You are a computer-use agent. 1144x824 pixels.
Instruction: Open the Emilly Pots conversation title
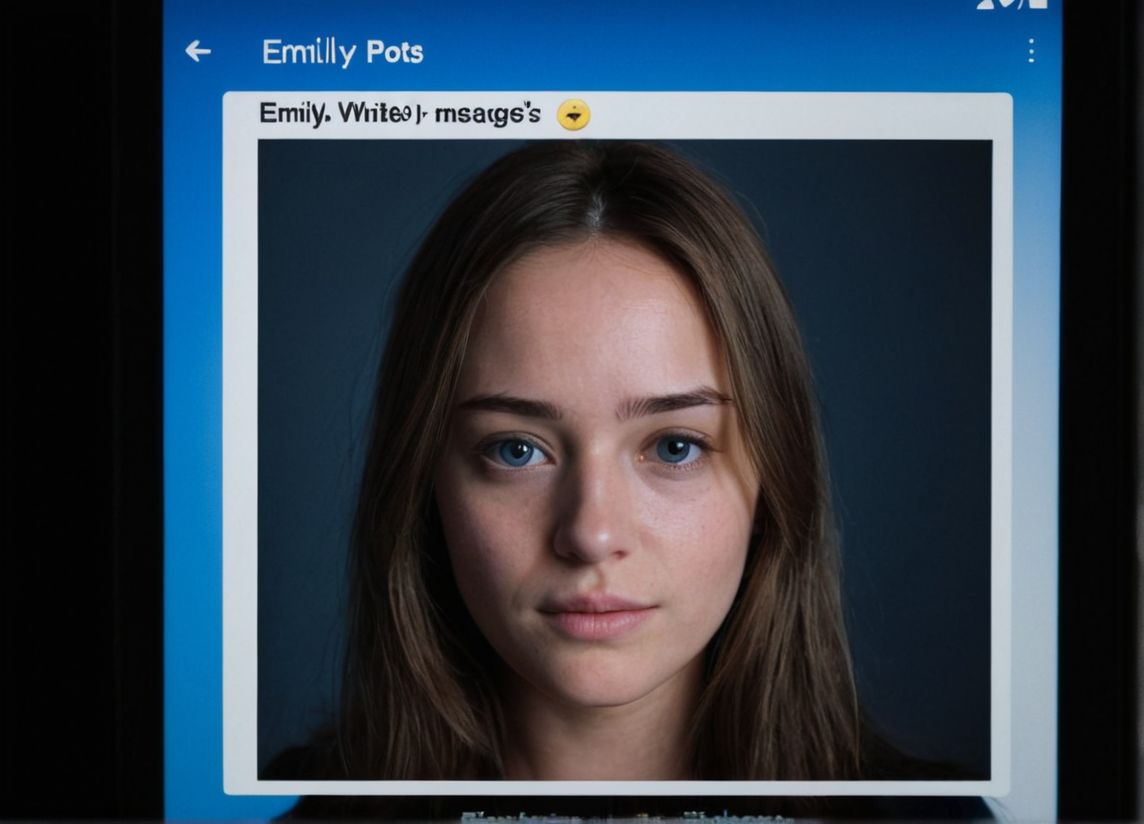coord(342,52)
